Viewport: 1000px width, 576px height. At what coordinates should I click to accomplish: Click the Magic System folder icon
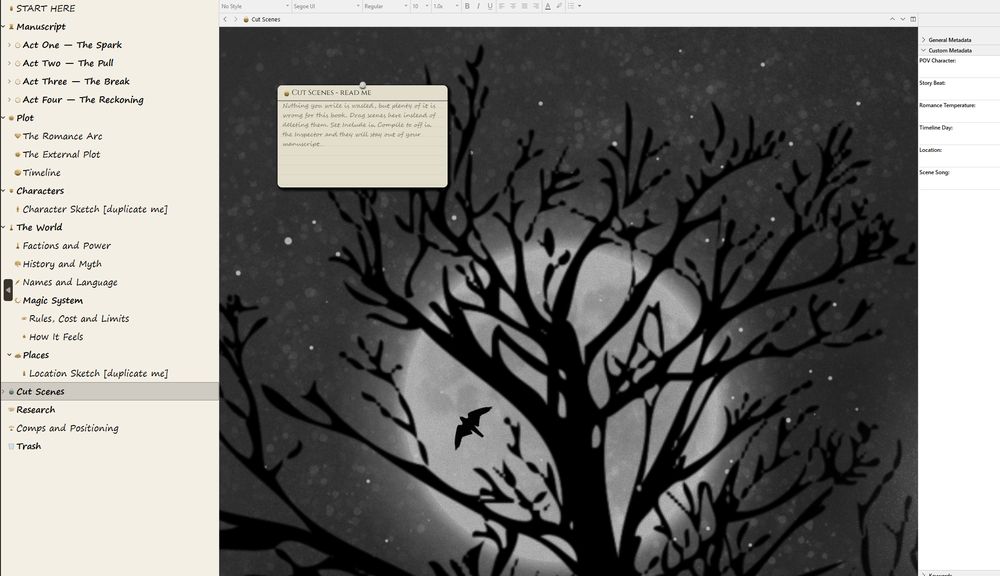18,300
